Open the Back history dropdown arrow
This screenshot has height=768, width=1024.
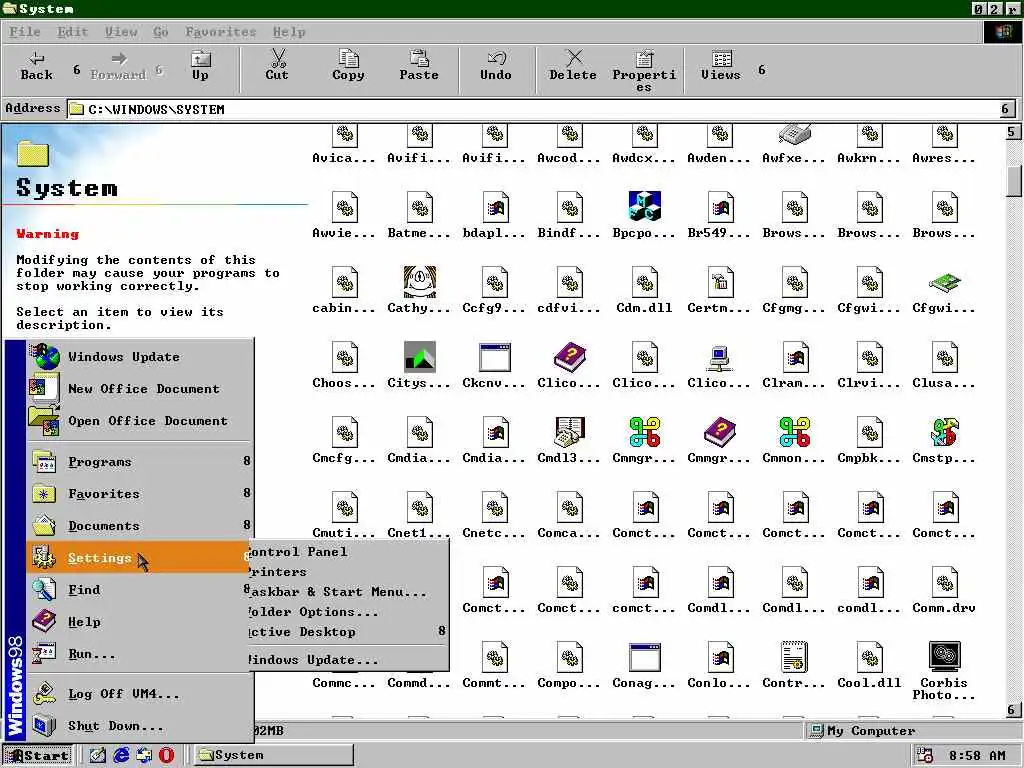[x=76, y=69]
